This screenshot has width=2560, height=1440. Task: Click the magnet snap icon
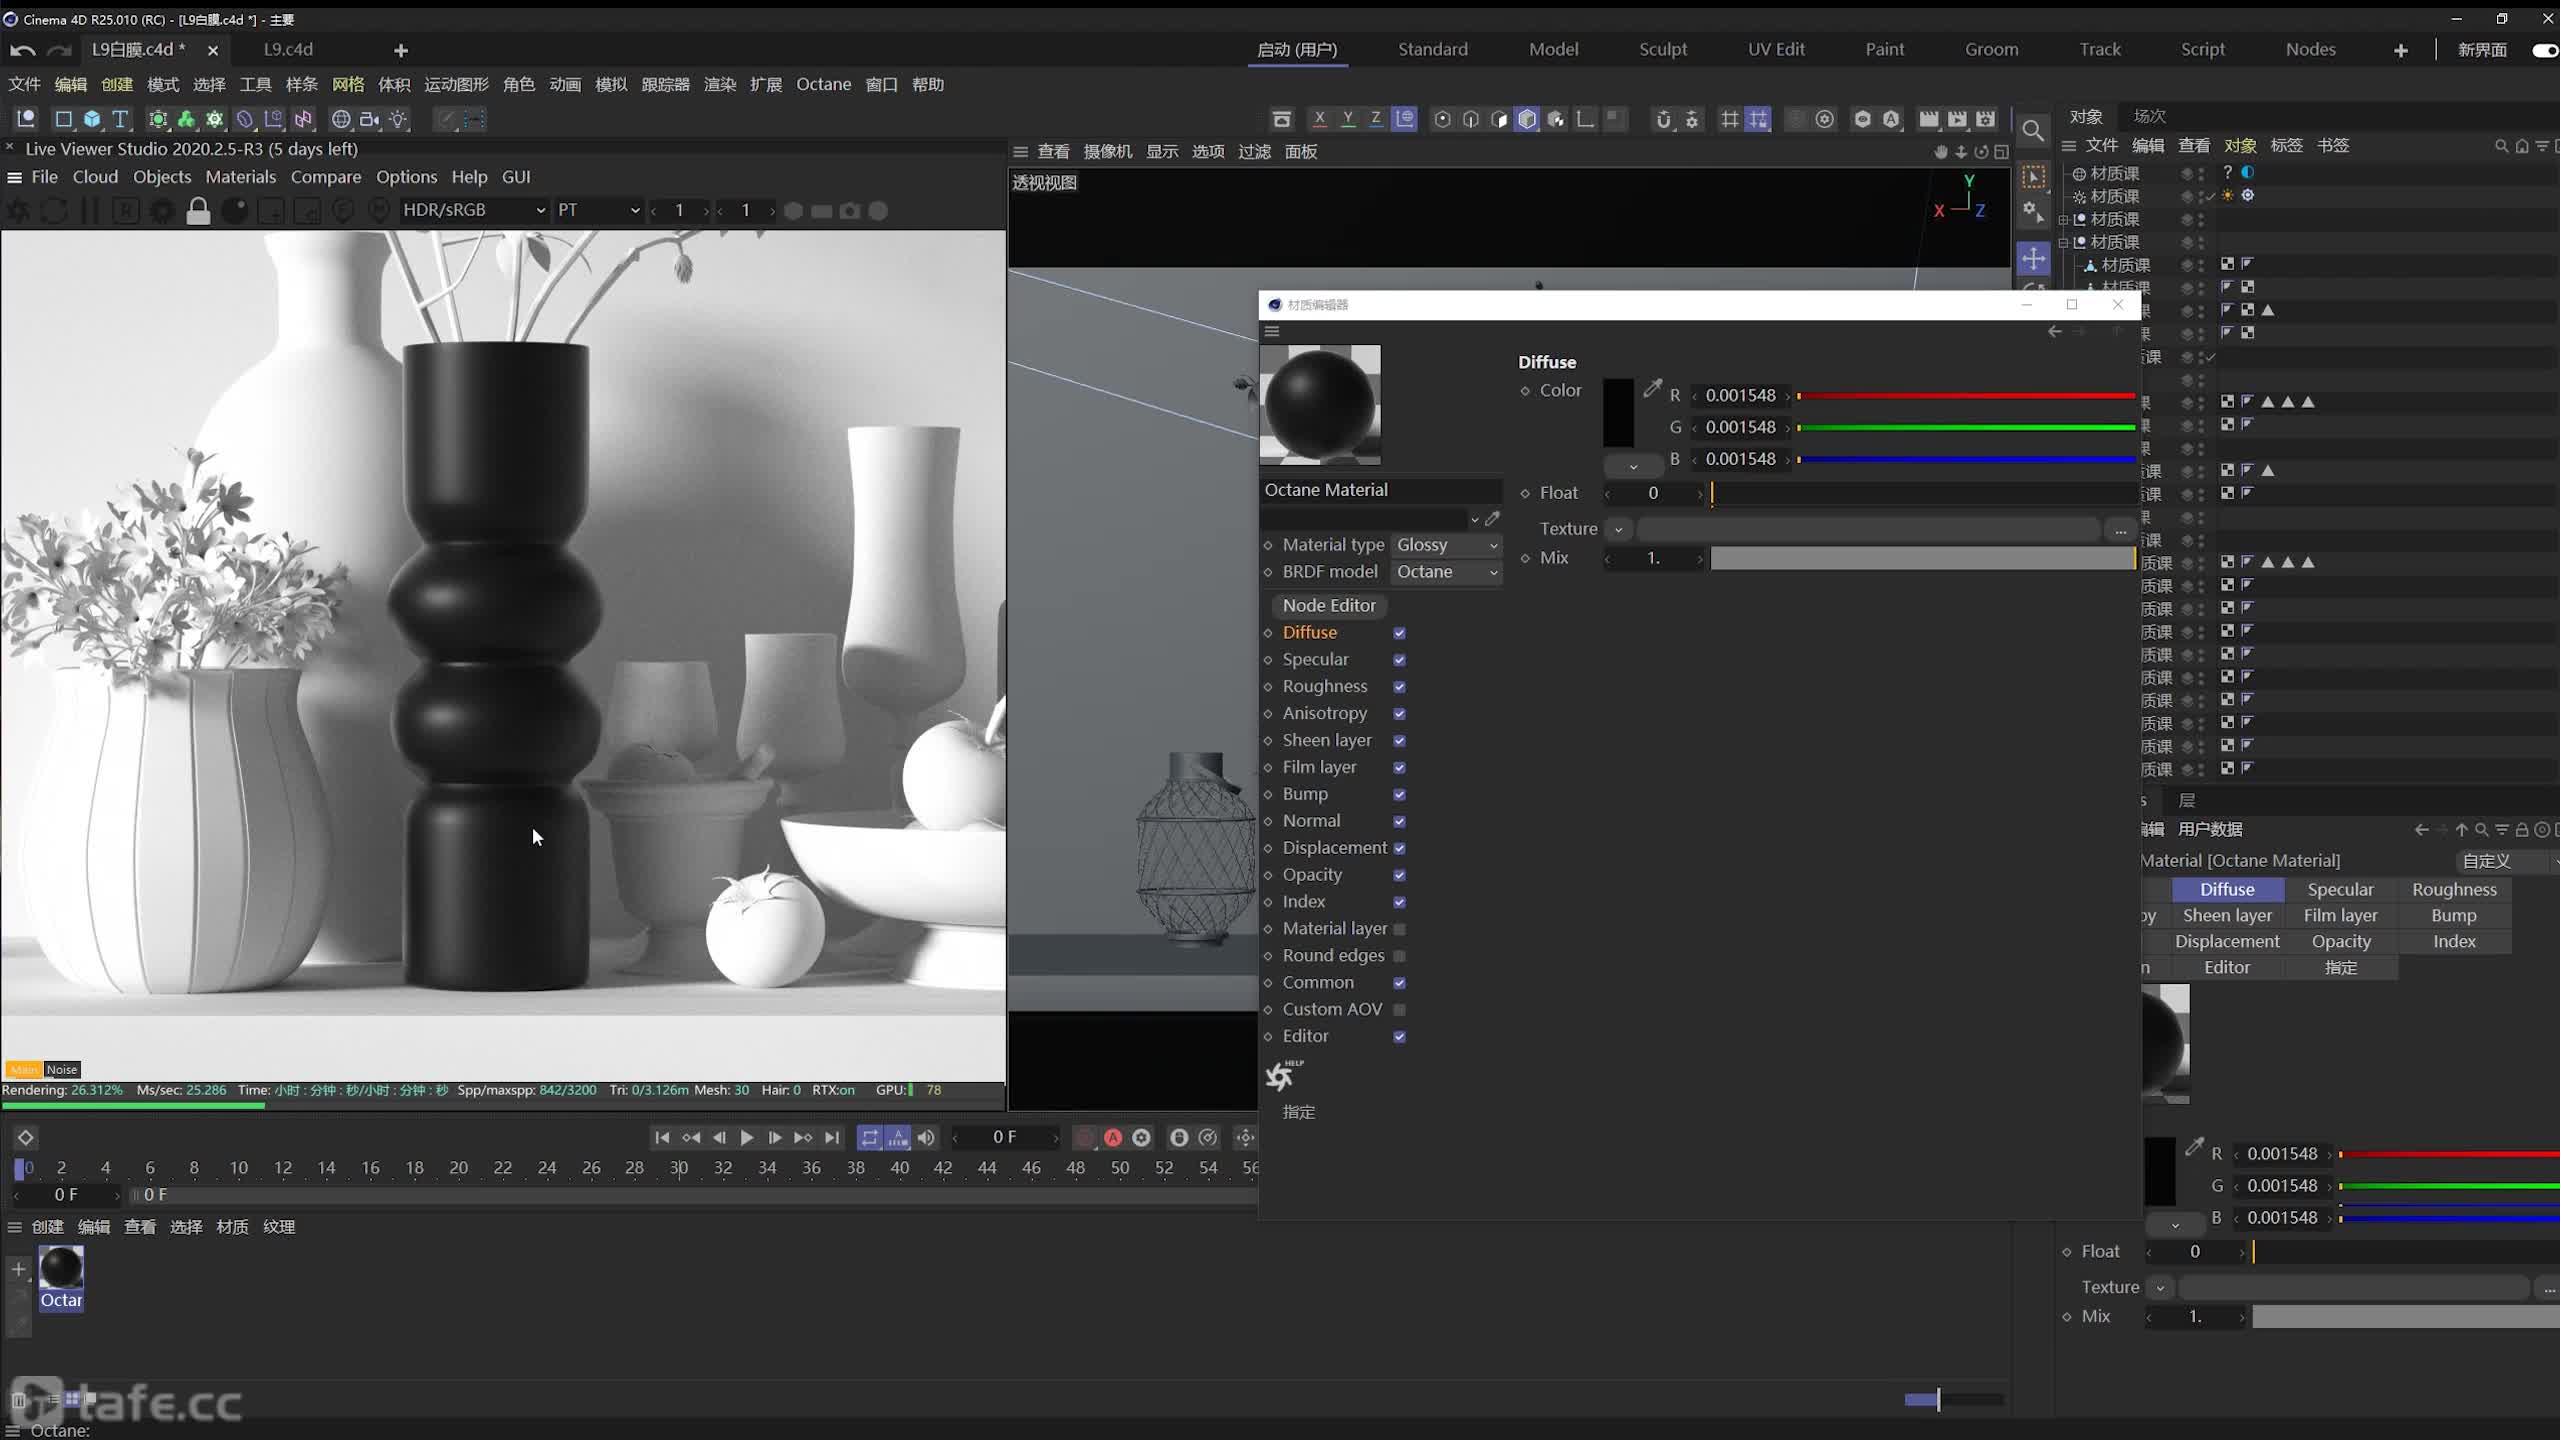[1663, 119]
